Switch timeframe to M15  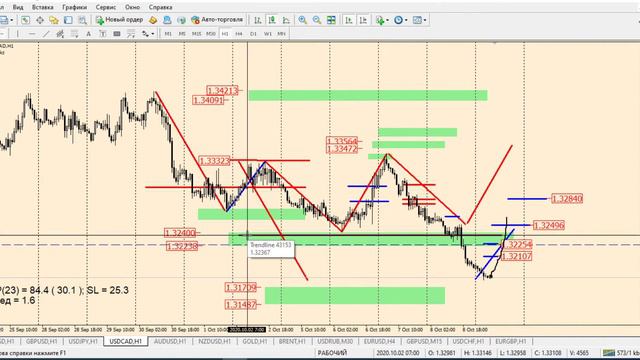(x=196, y=34)
